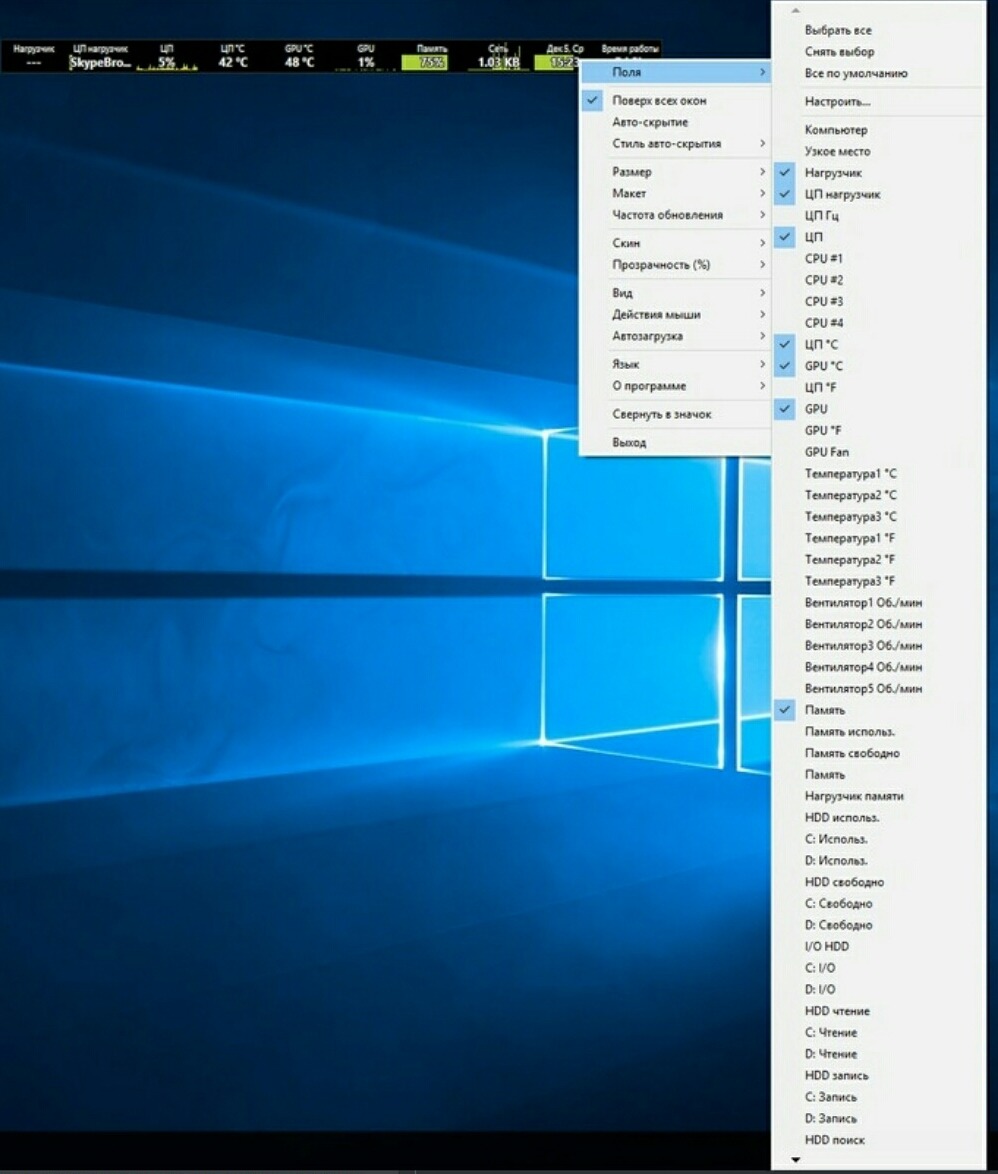Click the ЦП °C 42 °C reading
Screen dimensions: 998x1174
coord(233,62)
